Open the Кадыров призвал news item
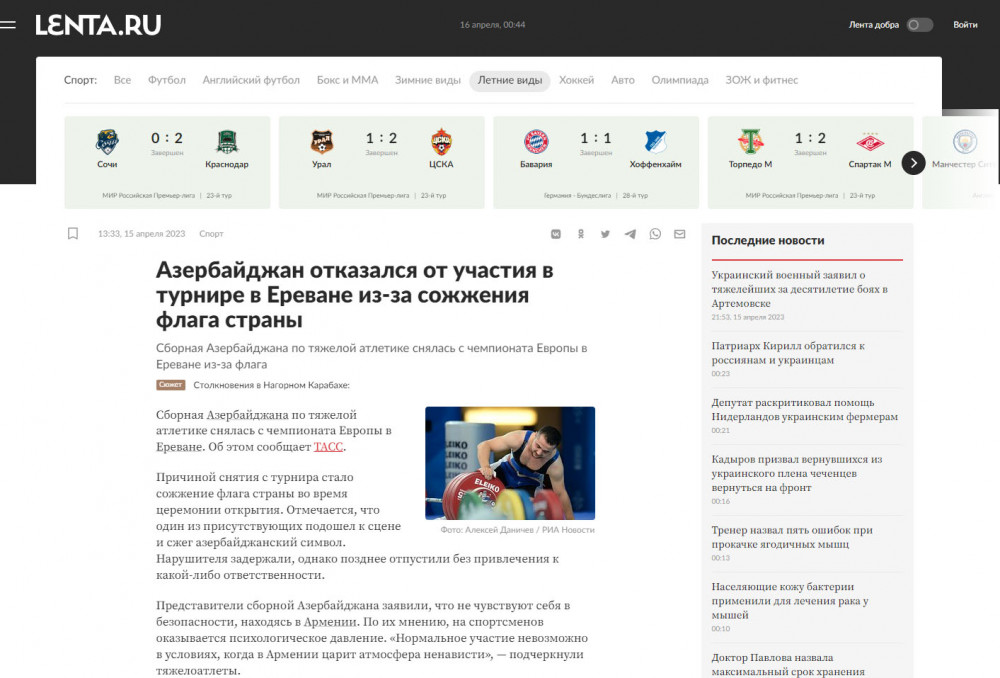Image resolution: width=1000 pixels, height=678 pixels. (797, 474)
